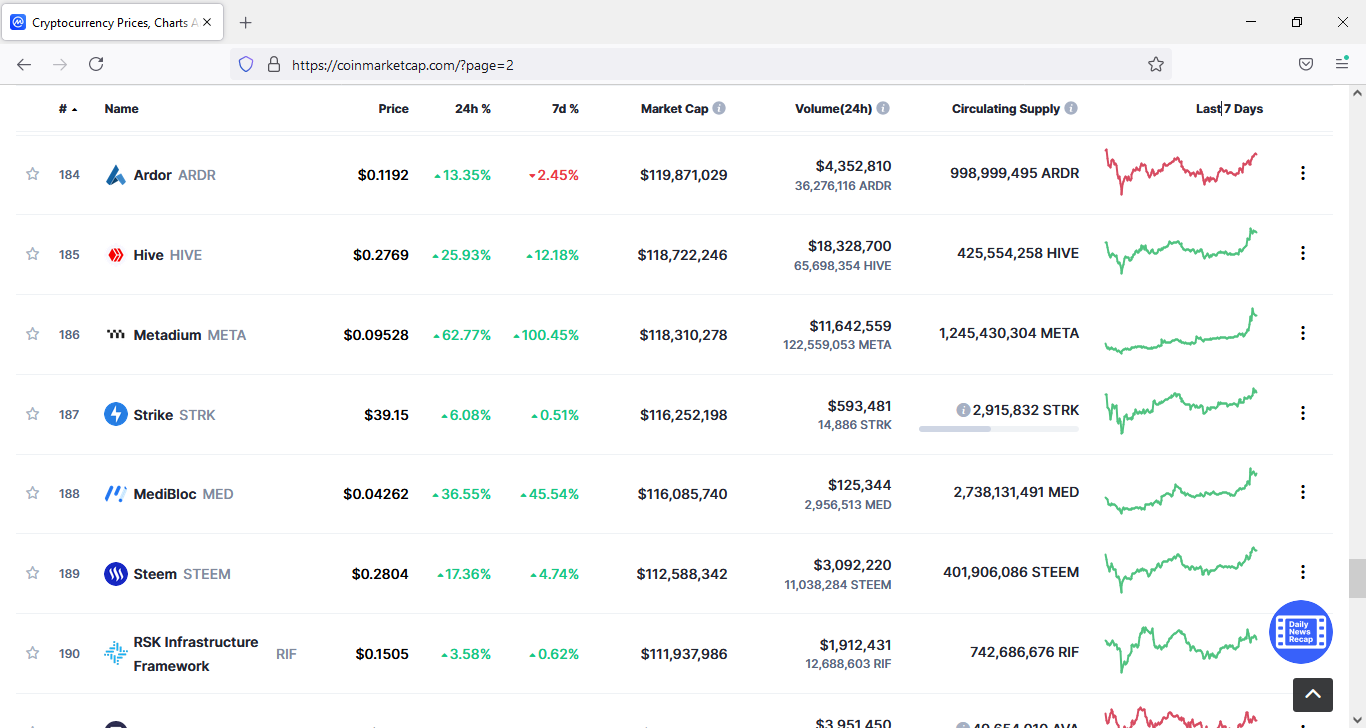Open the three-dot menu for Ardor
1366x728 pixels.
(x=1302, y=173)
